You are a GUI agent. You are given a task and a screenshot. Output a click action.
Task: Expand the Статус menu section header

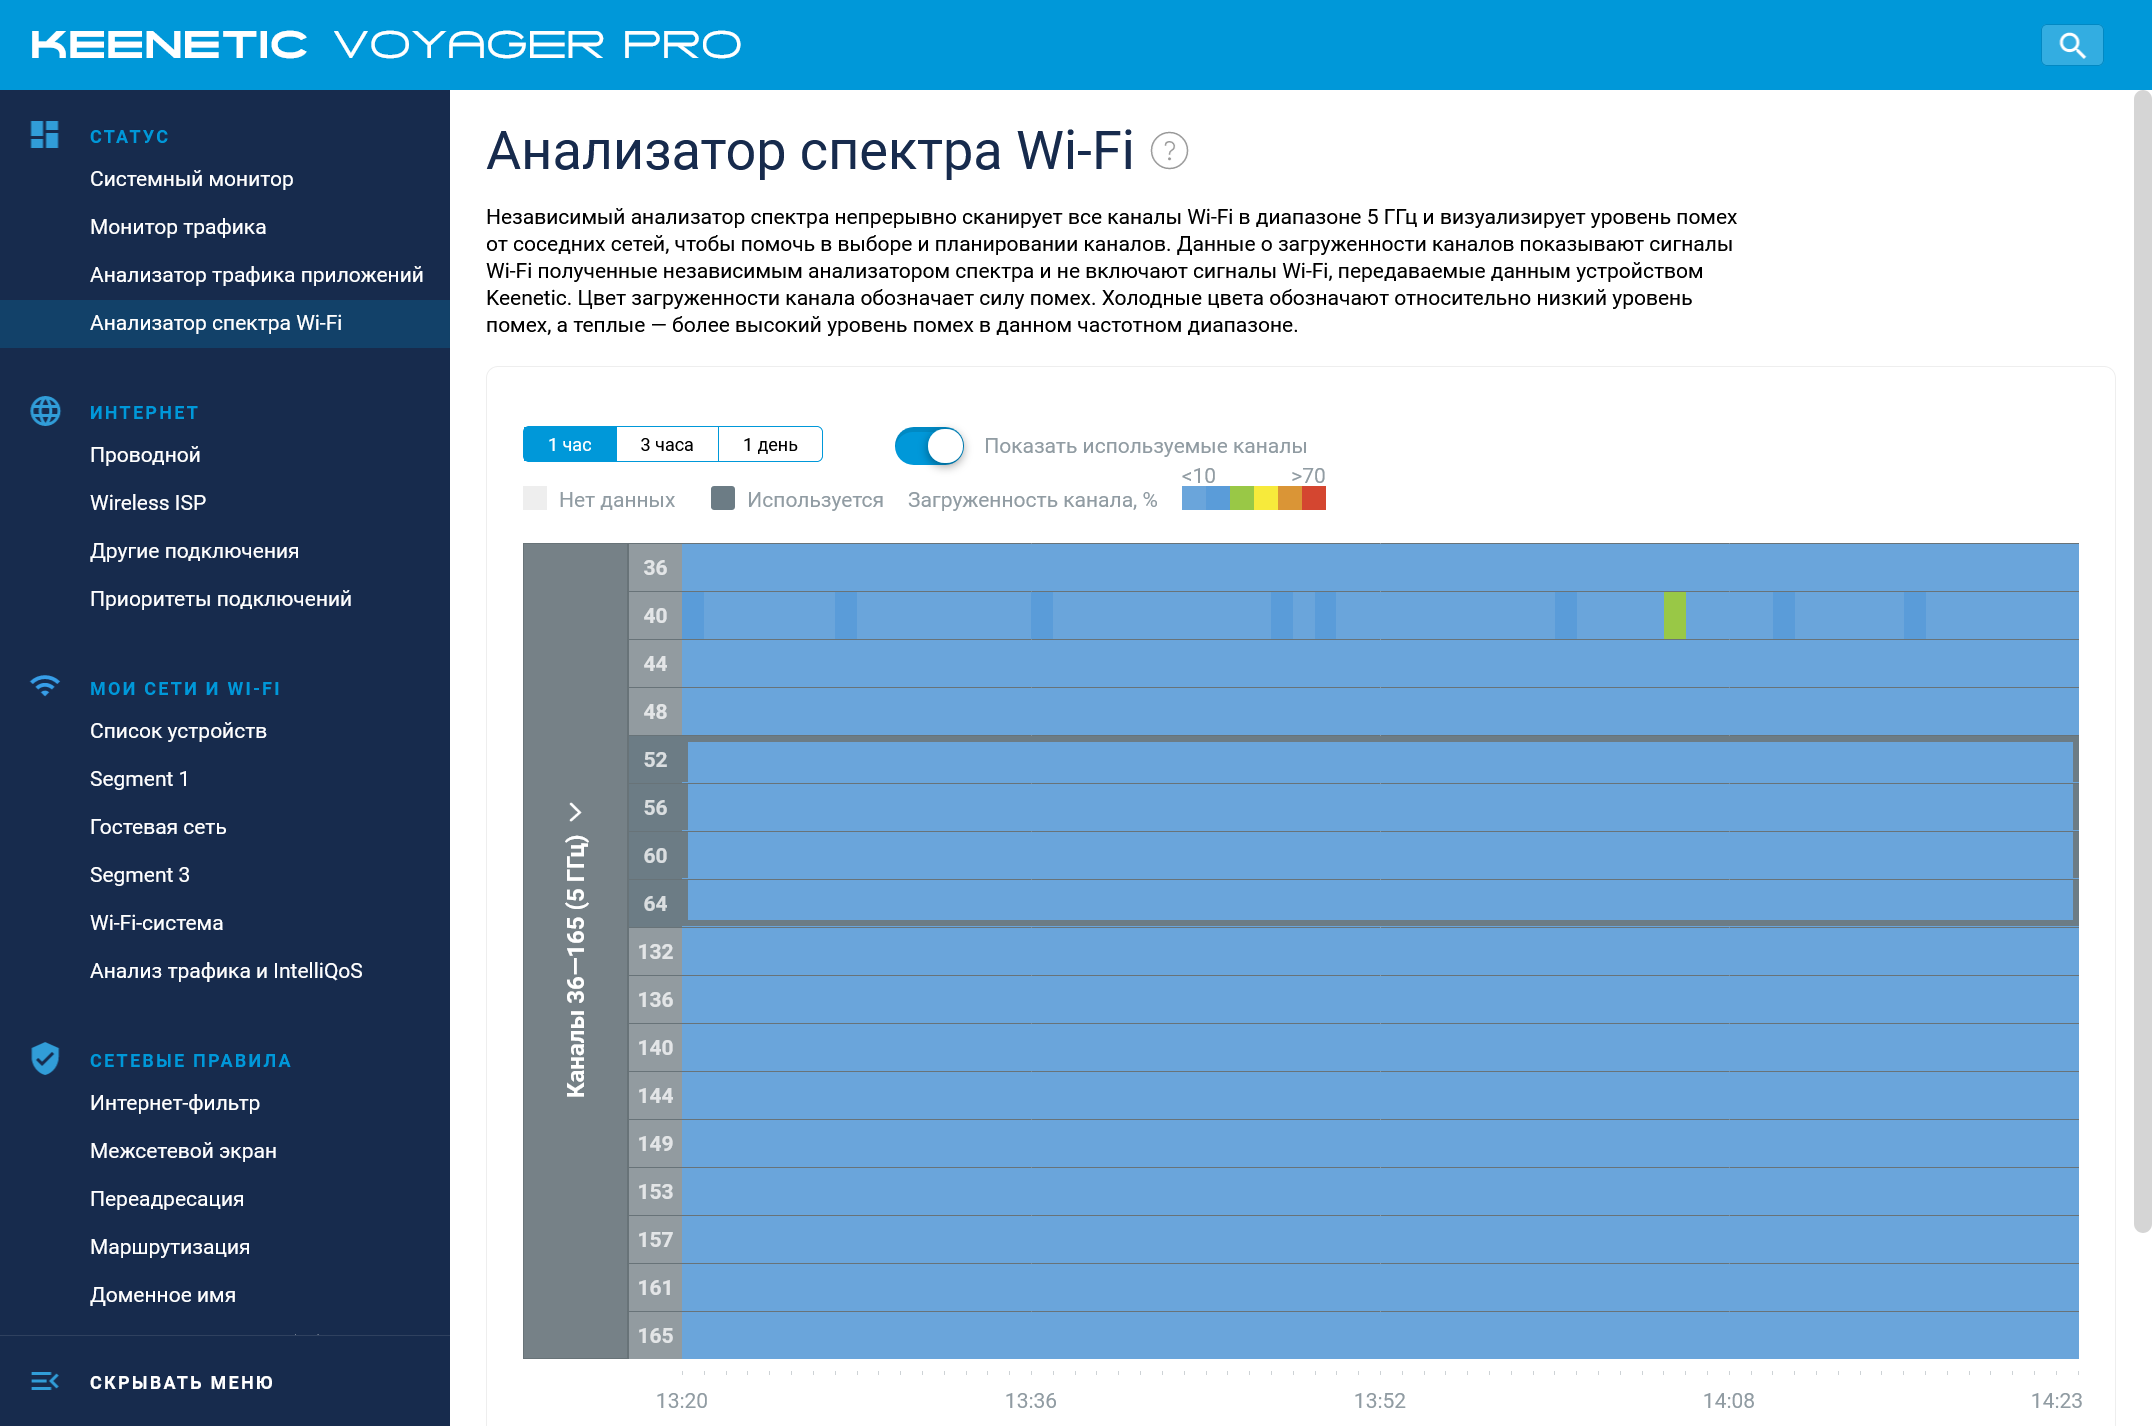[129, 137]
